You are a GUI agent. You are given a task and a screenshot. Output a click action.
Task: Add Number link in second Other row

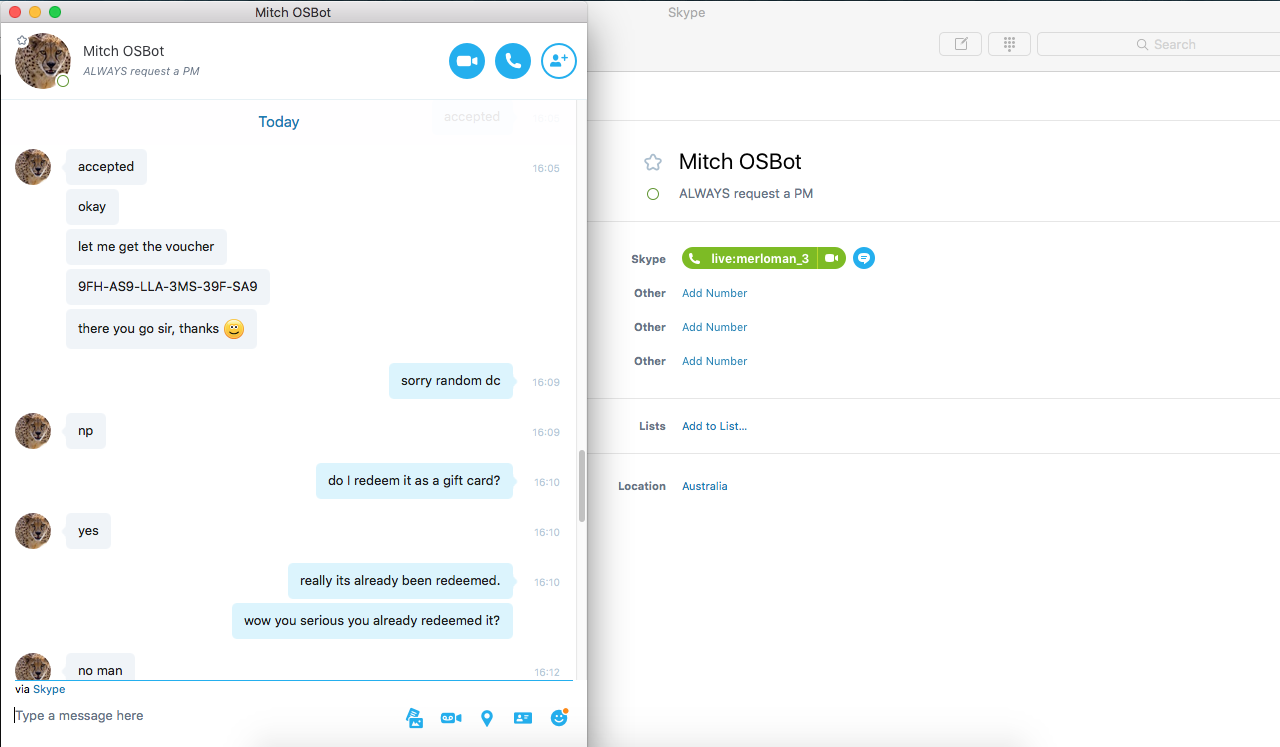click(714, 327)
